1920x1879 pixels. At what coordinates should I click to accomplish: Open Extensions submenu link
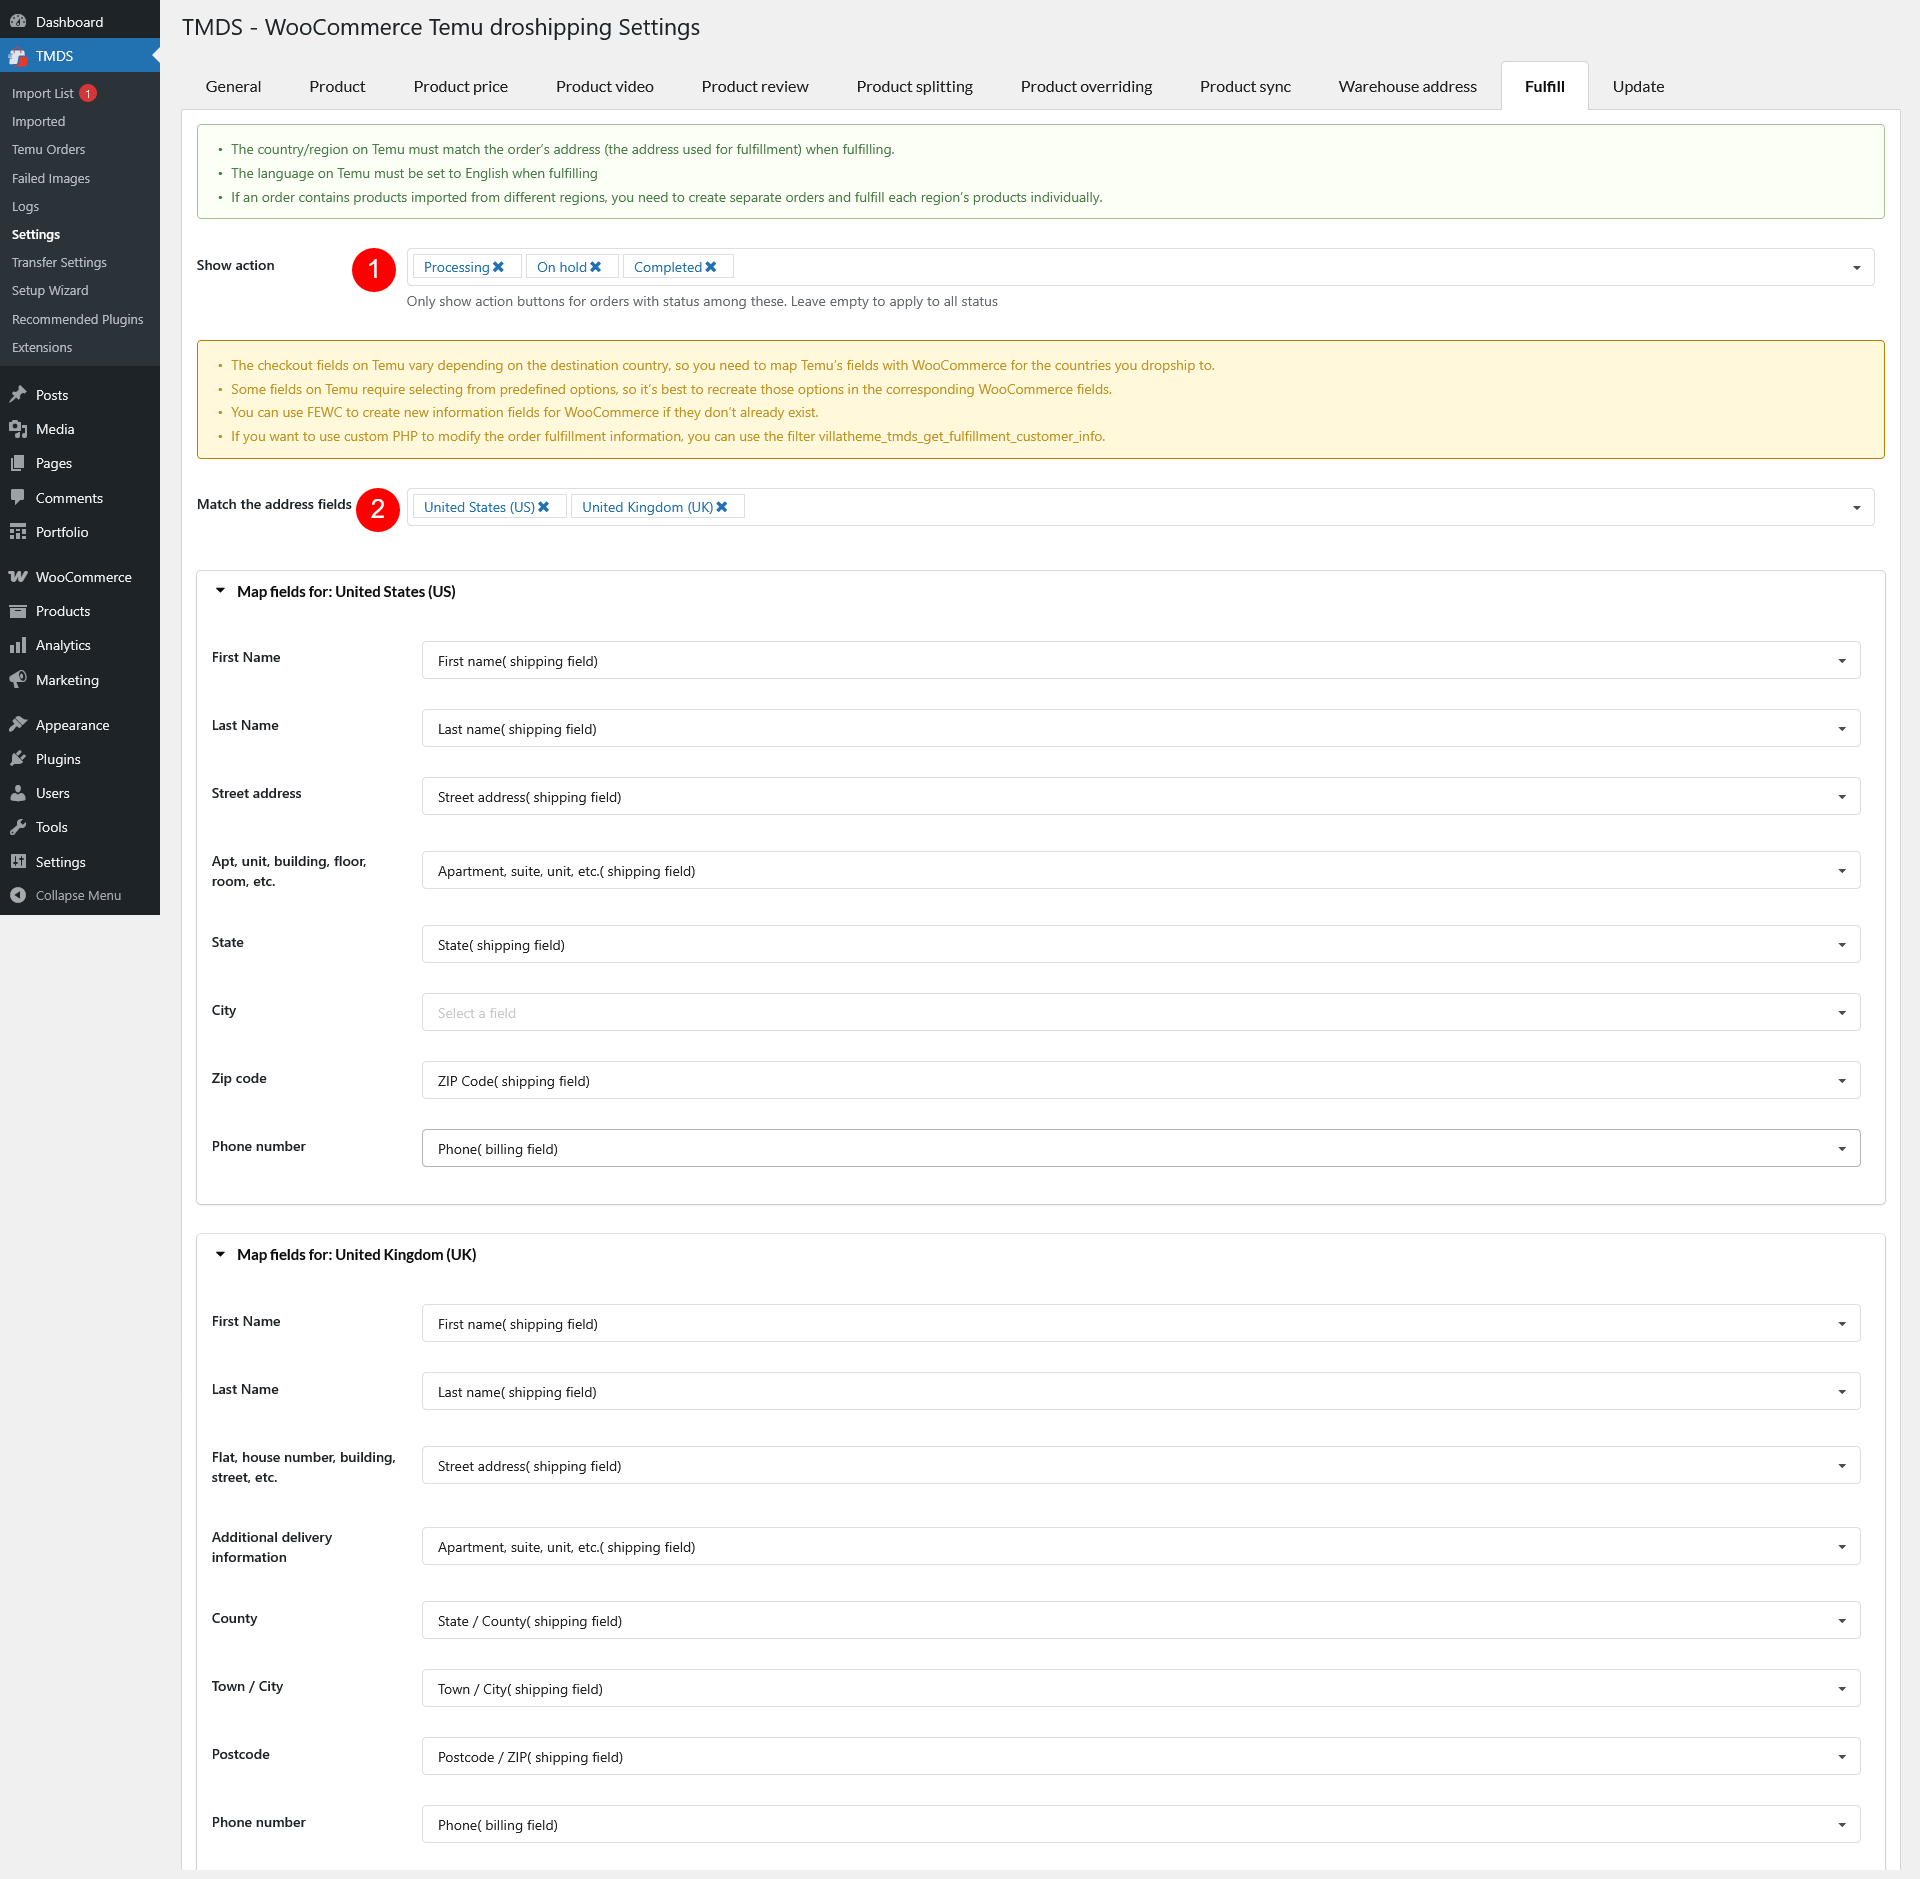point(42,347)
